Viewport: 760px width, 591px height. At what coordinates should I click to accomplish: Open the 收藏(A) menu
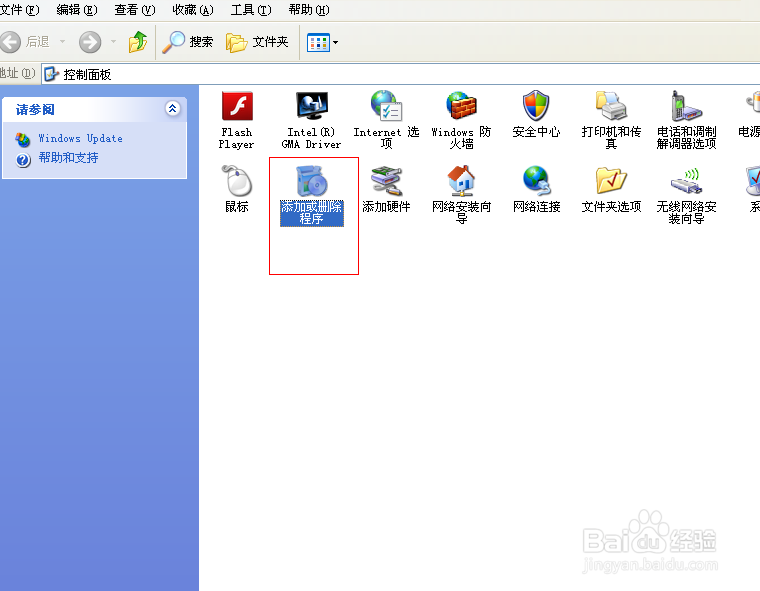(193, 10)
